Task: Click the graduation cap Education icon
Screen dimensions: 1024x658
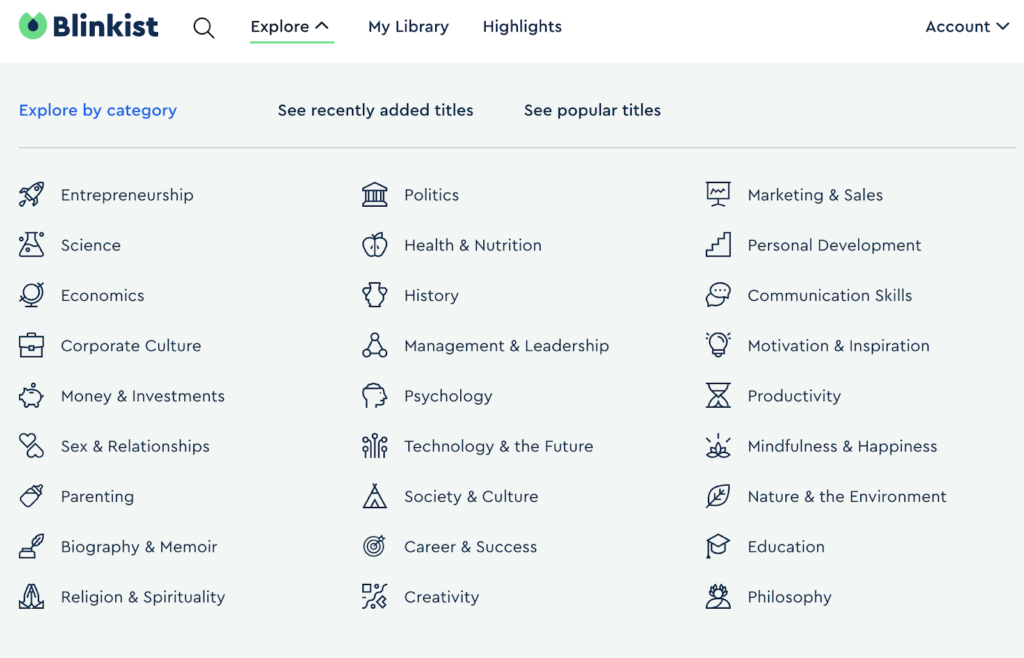Action: pos(718,546)
